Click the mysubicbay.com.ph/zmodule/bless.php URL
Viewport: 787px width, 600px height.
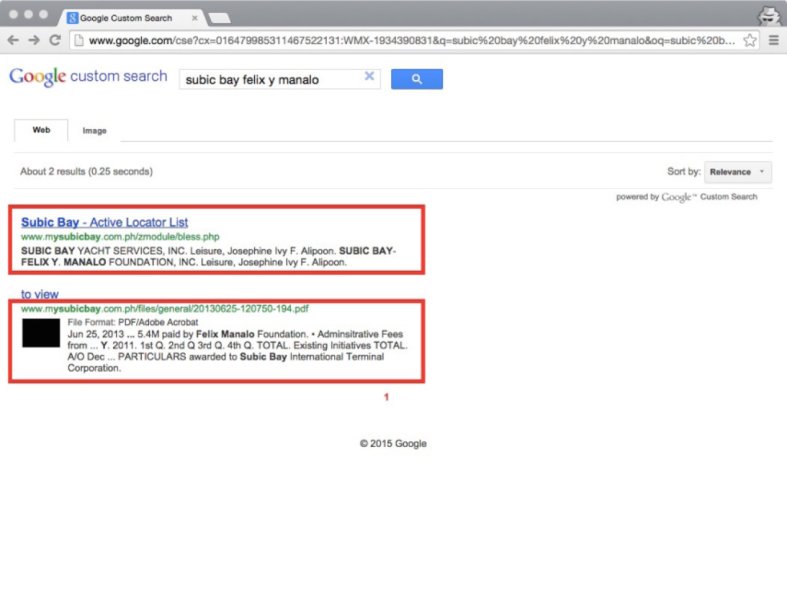pos(120,236)
